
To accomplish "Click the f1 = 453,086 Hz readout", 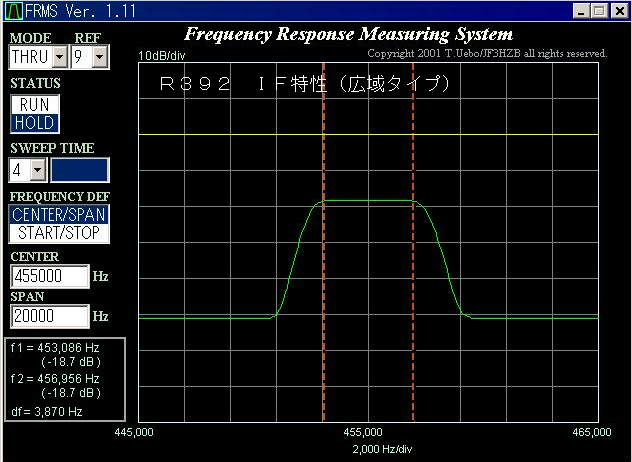I will [55, 348].
